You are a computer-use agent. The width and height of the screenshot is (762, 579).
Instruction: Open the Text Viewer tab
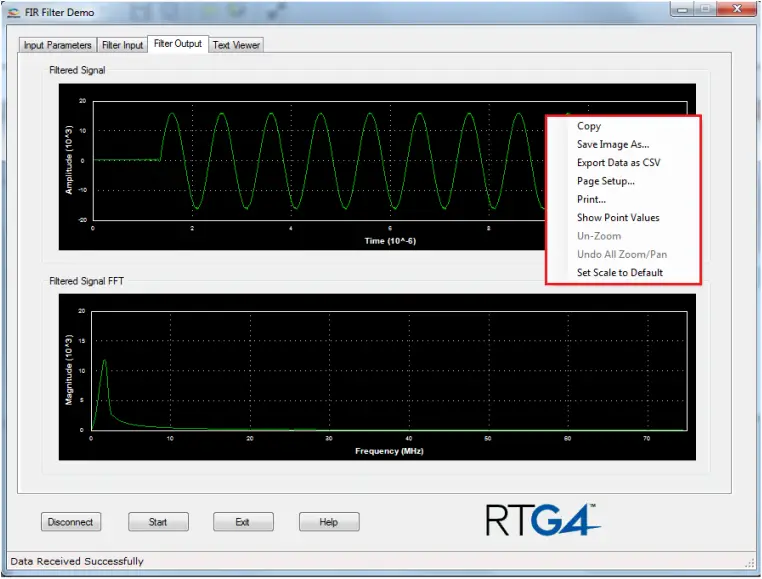tap(236, 45)
